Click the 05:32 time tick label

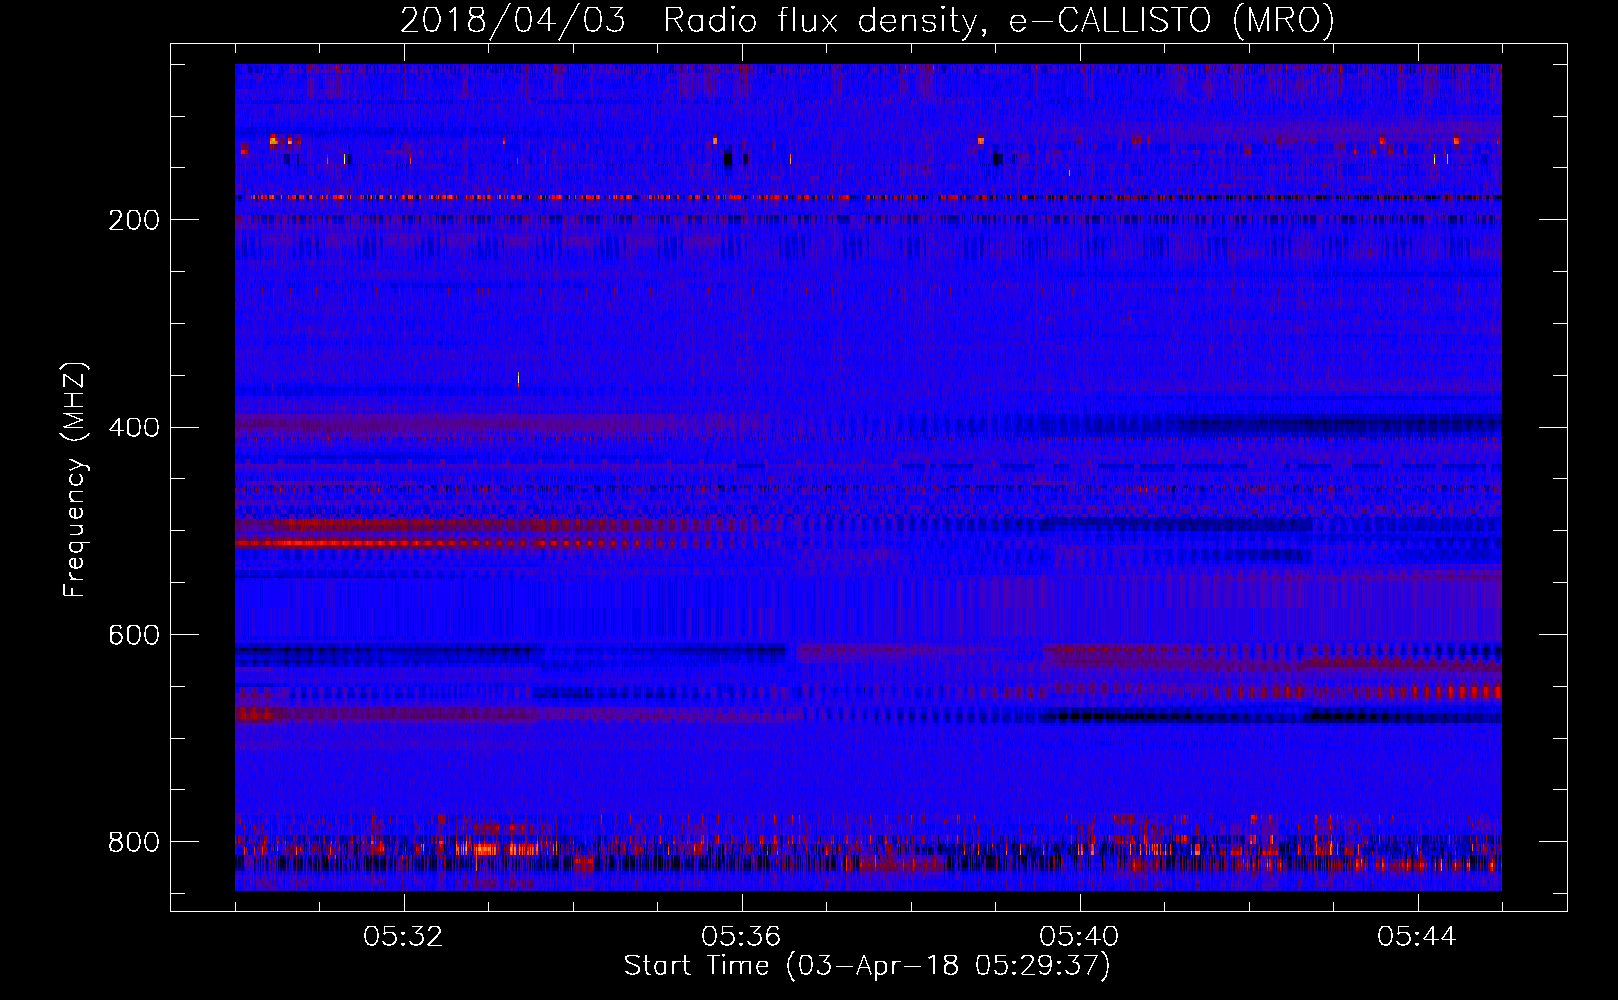pyautogui.click(x=403, y=937)
